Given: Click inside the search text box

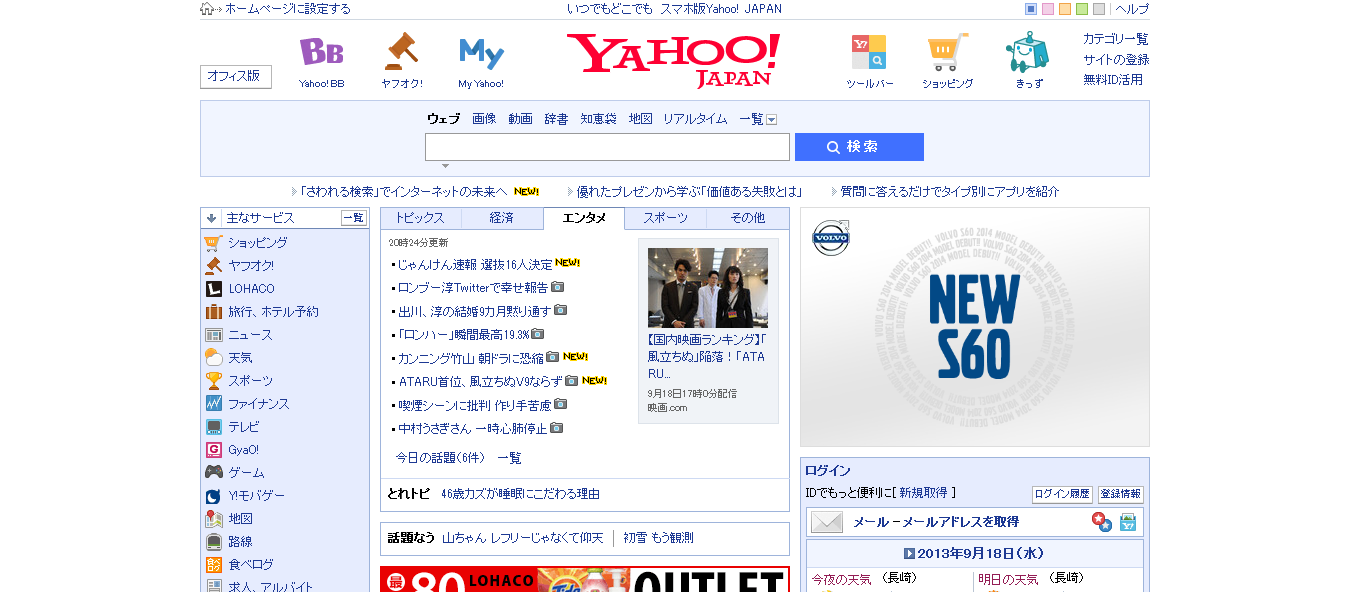Looking at the screenshot, I should click(607, 147).
